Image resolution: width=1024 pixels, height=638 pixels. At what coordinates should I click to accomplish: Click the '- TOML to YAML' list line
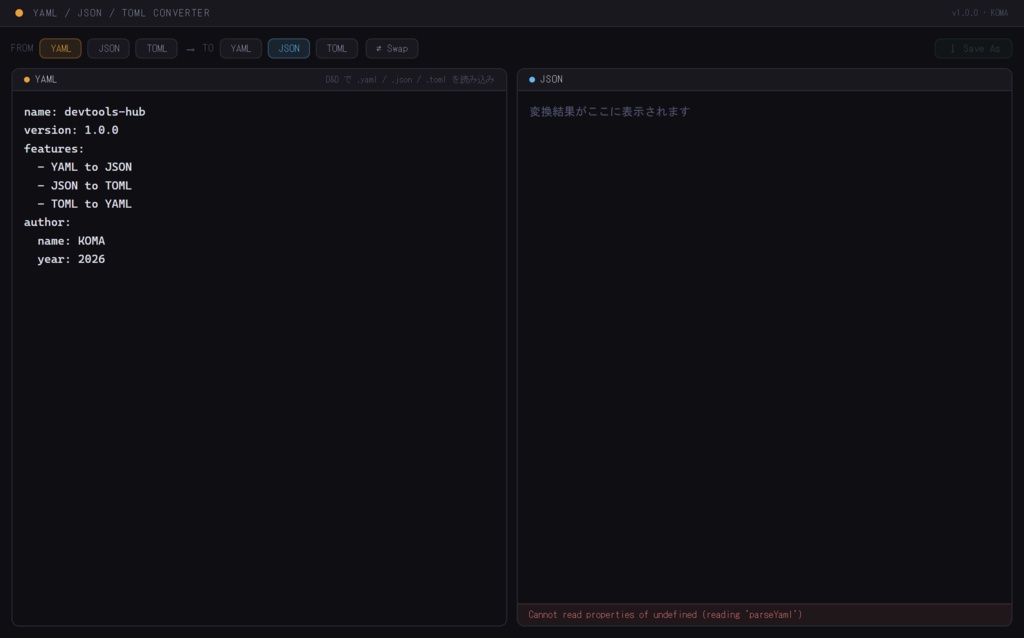point(84,204)
